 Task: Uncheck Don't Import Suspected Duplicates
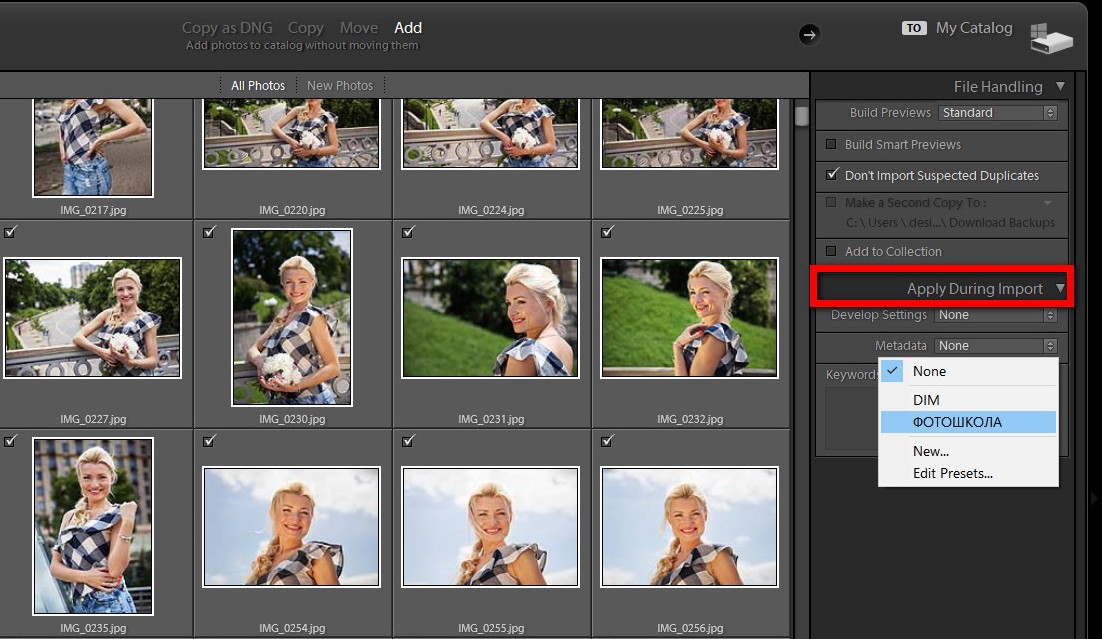(831, 174)
